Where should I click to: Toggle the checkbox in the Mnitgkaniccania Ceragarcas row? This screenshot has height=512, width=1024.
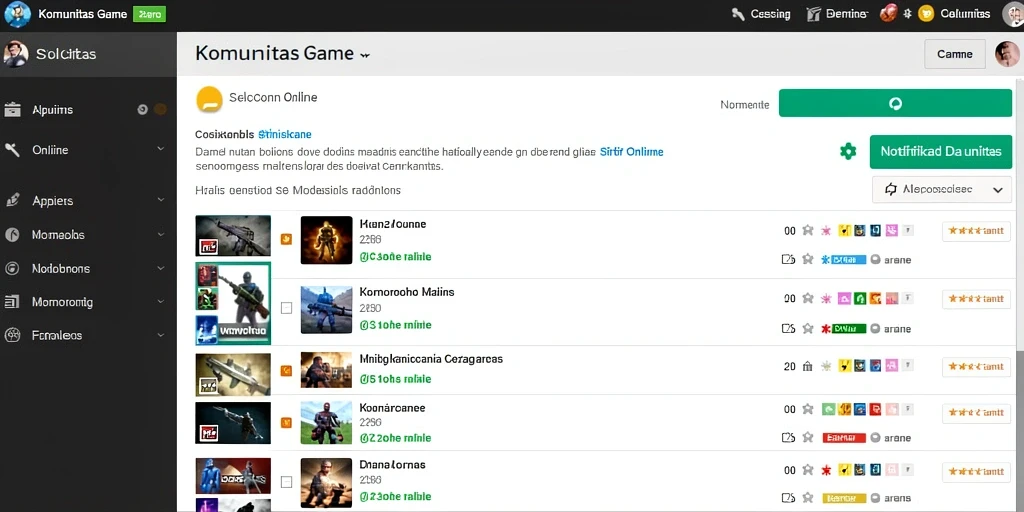pos(285,370)
